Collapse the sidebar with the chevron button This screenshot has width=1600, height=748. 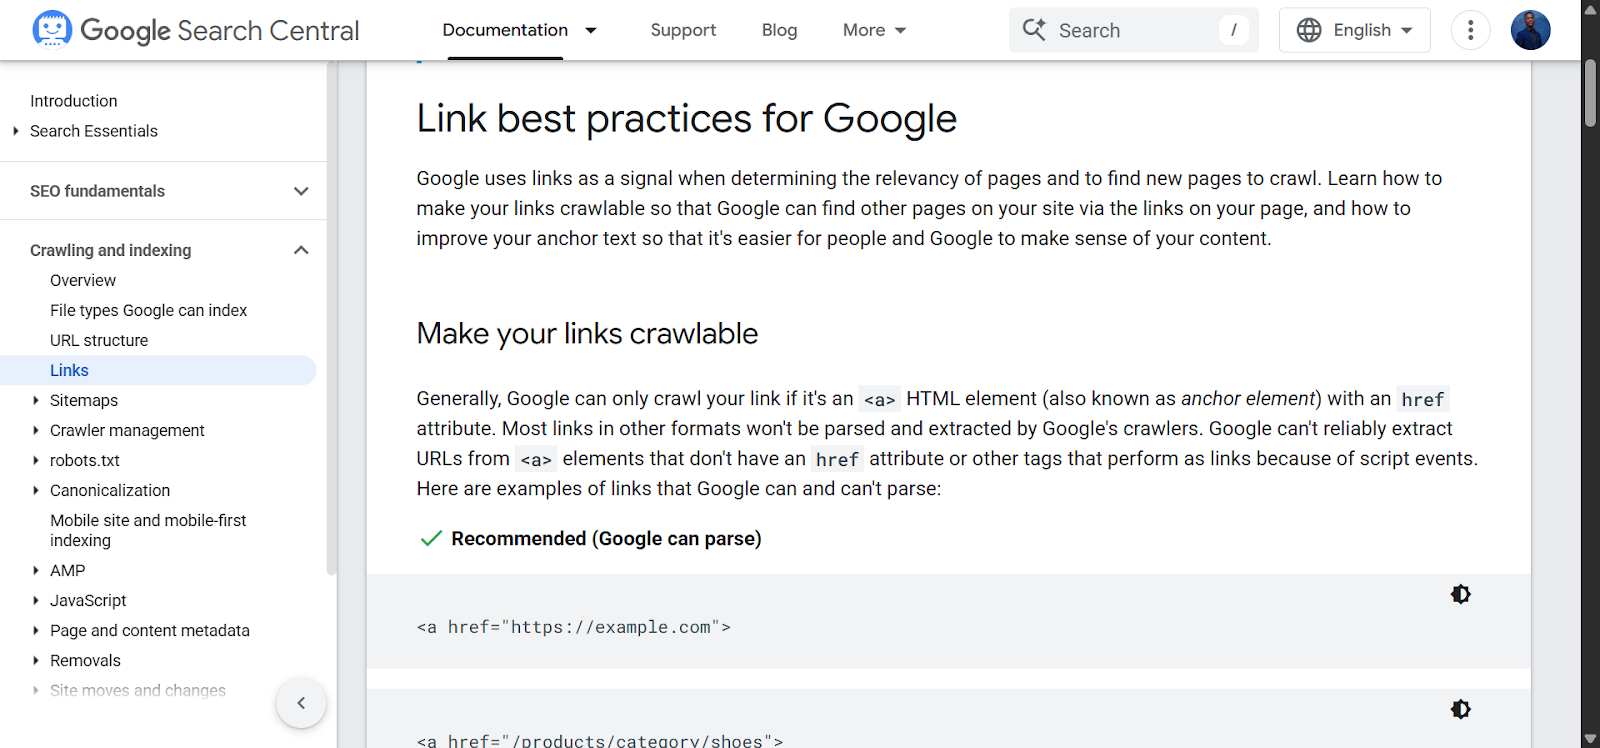click(x=301, y=703)
